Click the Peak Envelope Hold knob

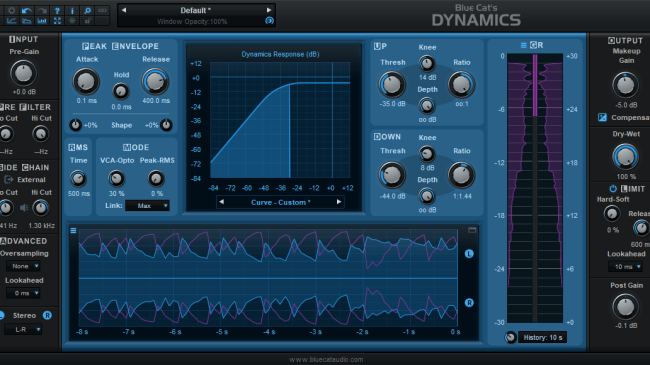click(x=121, y=91)
